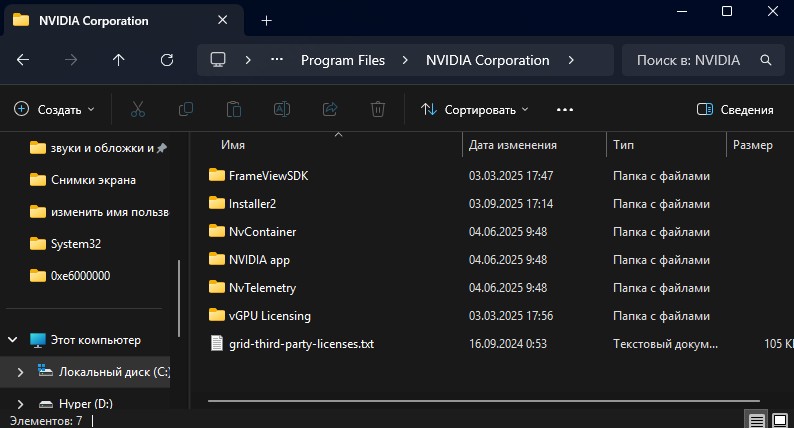Open the Сортировать dropdown menu
This screenshot has width=794, height=428.
474,109
